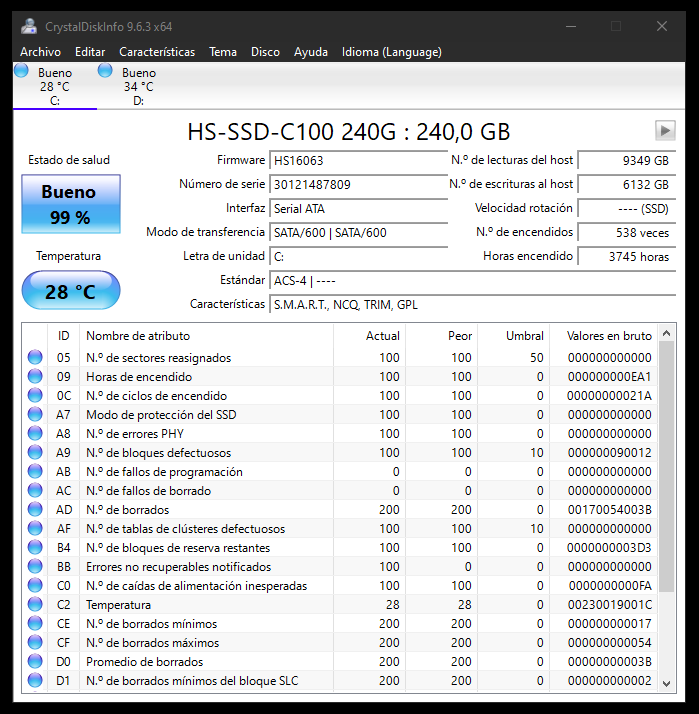This screenshot has height=714, width=699.
Task: Click the rotation speed value ---- (SSD)
Action: point(627,209)
